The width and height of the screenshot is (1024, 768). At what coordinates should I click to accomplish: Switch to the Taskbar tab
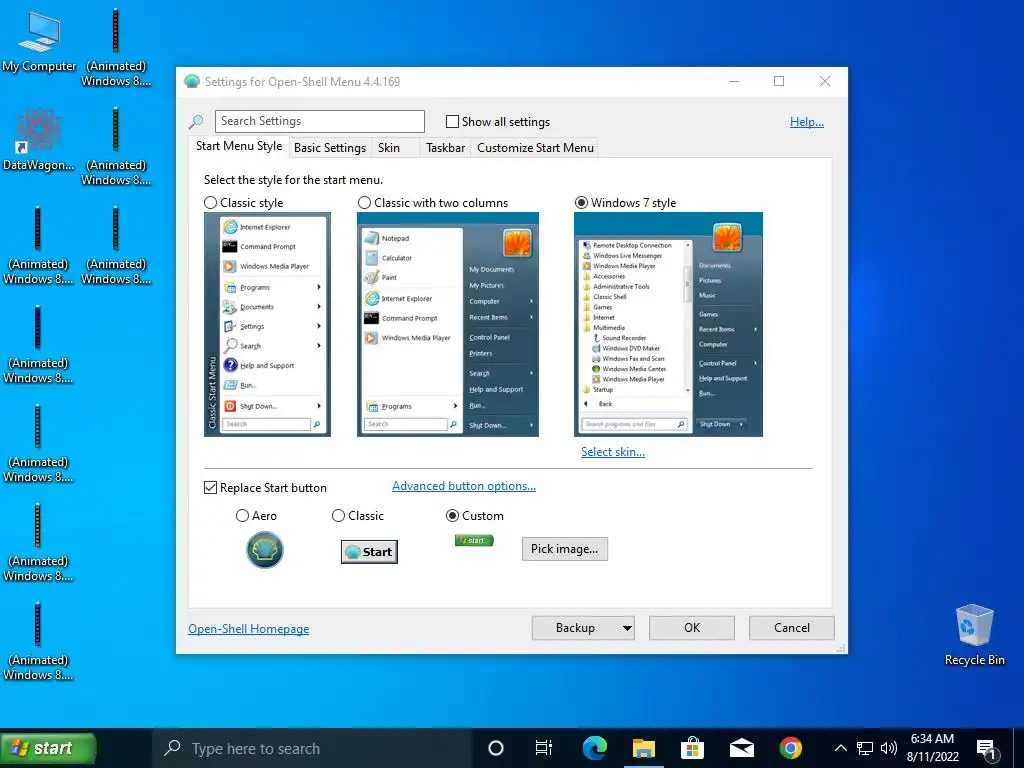(x=445, y=148)
